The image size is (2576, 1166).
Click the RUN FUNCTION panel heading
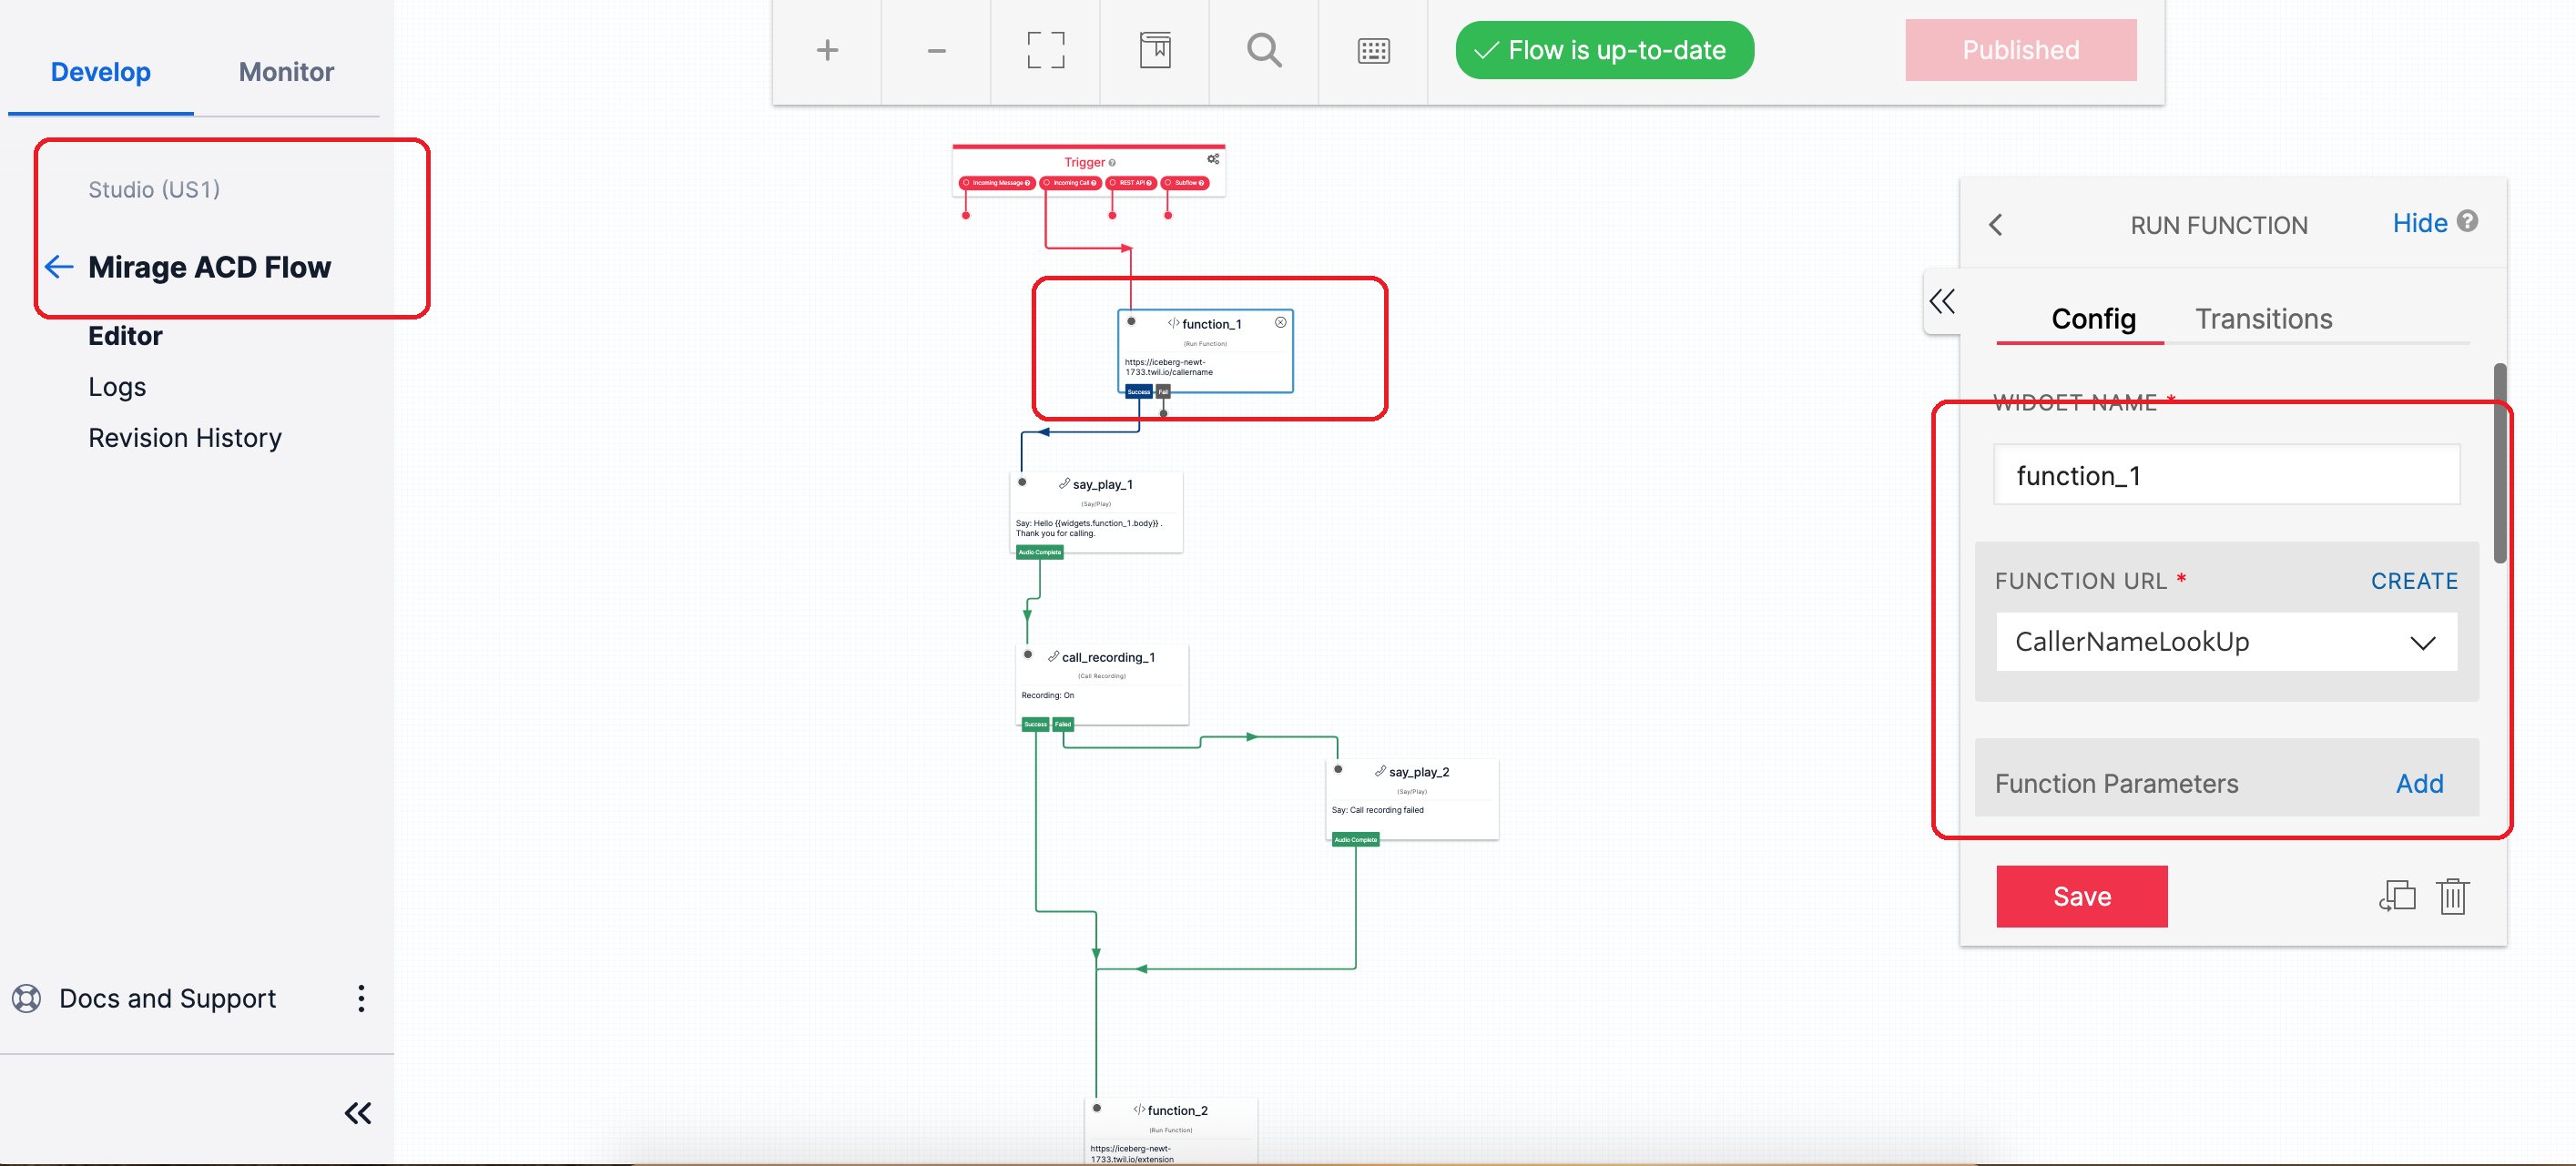[2218, 225]
